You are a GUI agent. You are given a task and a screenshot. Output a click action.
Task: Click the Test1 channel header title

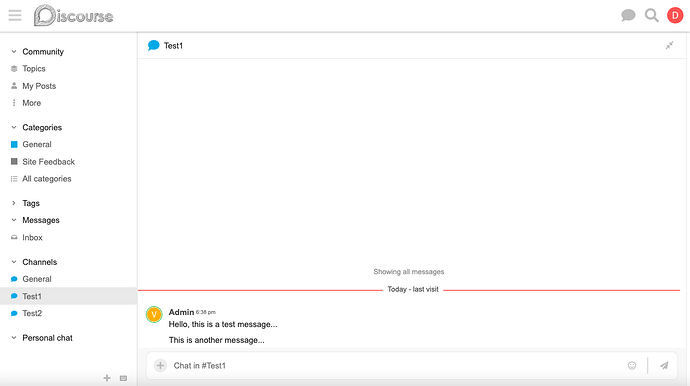173,46
